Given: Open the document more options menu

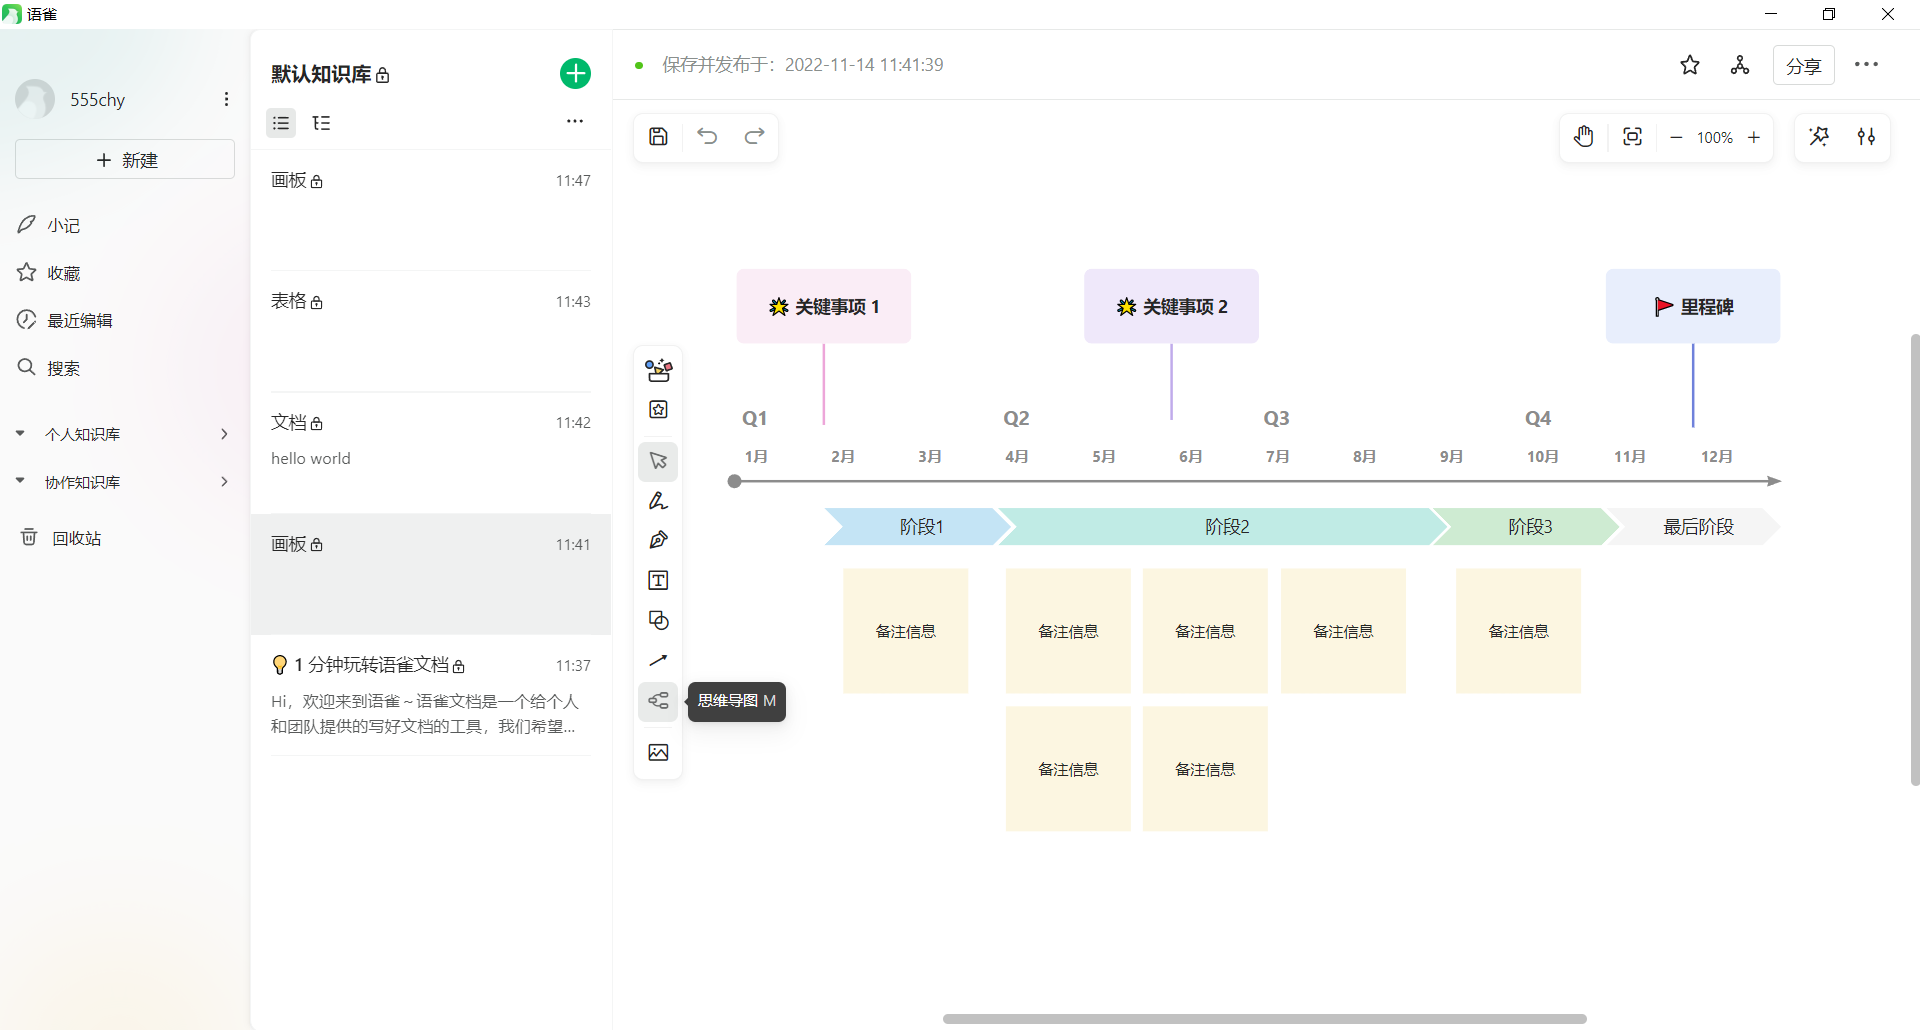Looking at the screenshot, I should [x=1866, y=65].
